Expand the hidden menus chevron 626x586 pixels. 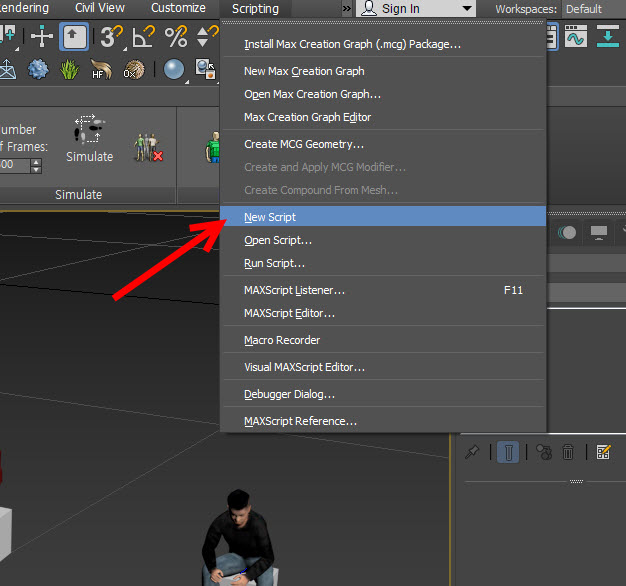pyautogui.click(x=347, y=8)
